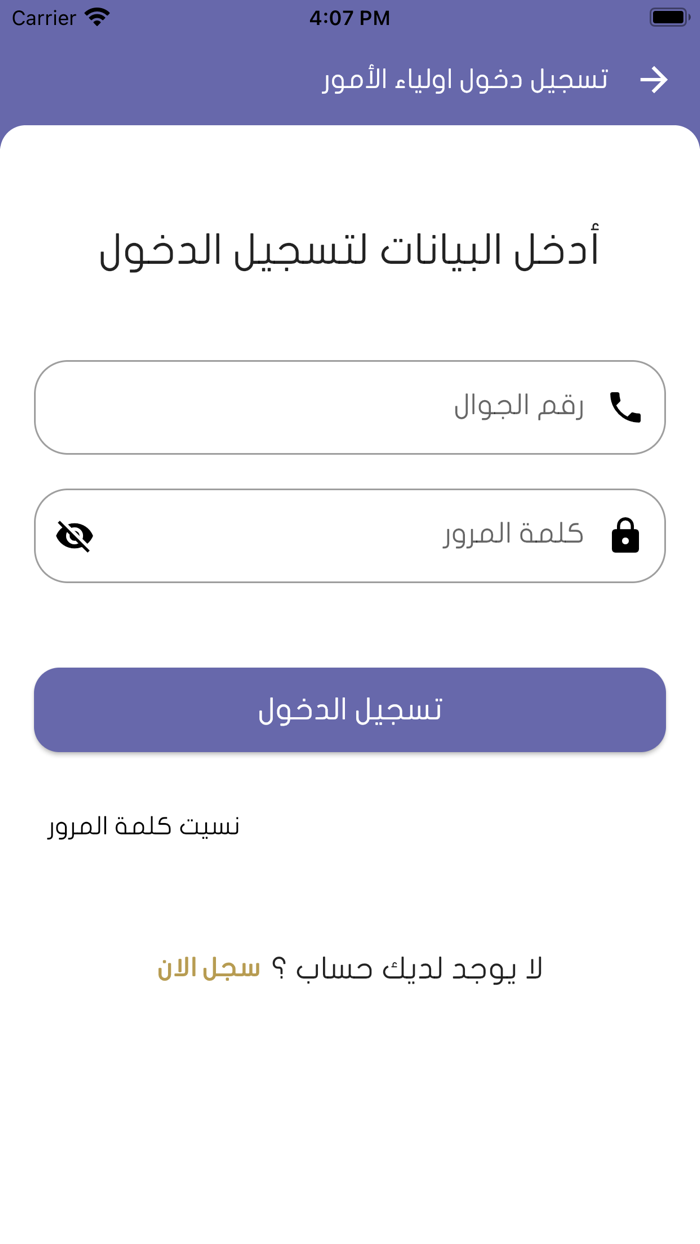The height and width of the screenshot is (1244, 700).
Task: Click the clock showing 4:07 PM
Action: (350, 16)
